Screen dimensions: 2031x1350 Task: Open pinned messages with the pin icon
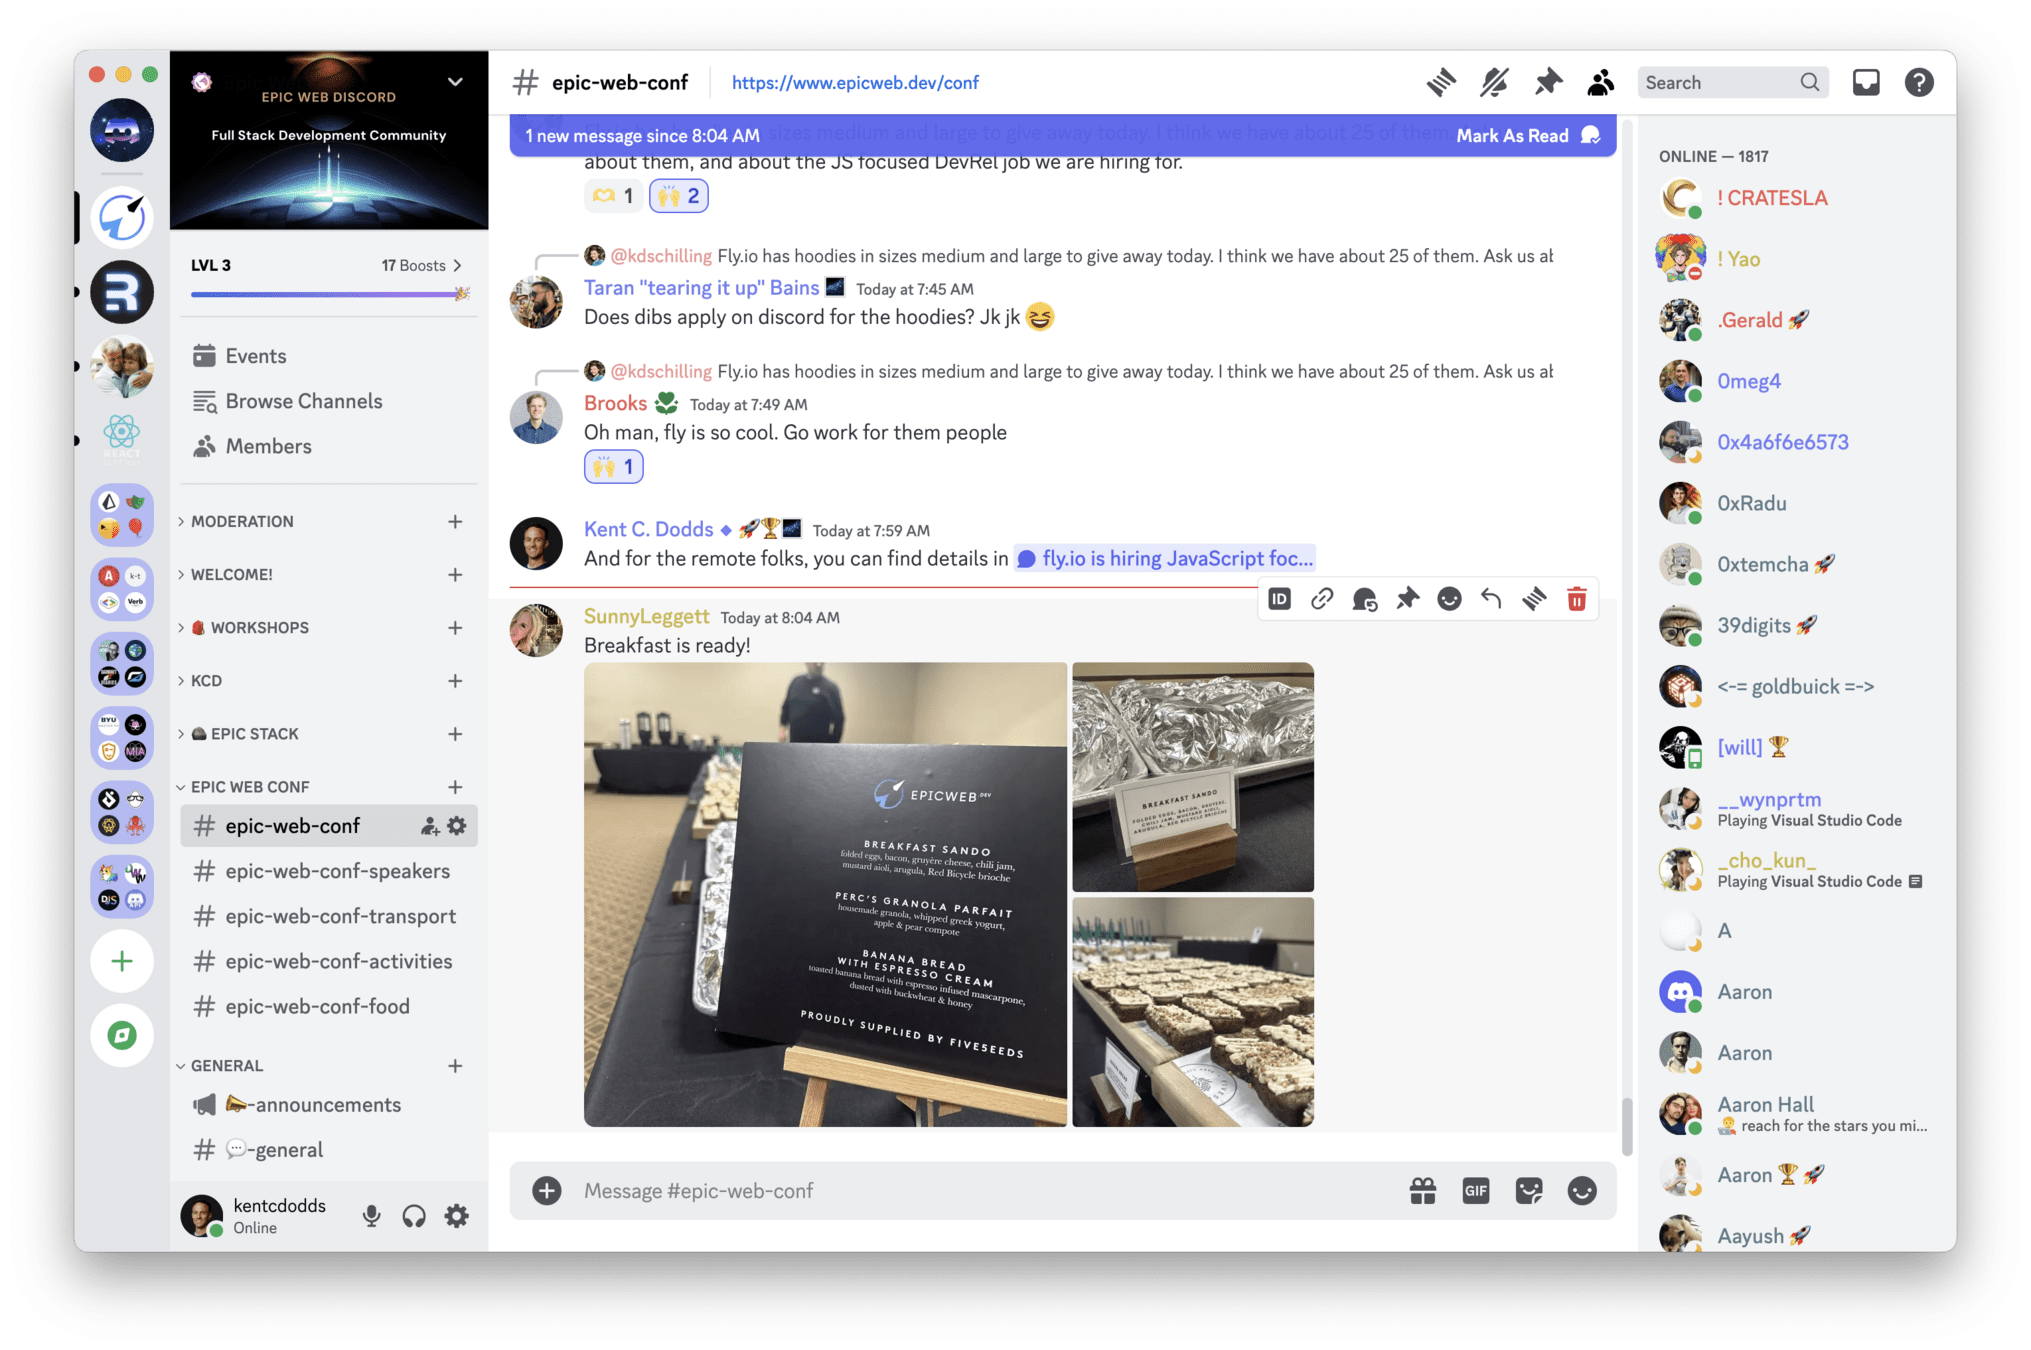click(x=1547, y=82)
